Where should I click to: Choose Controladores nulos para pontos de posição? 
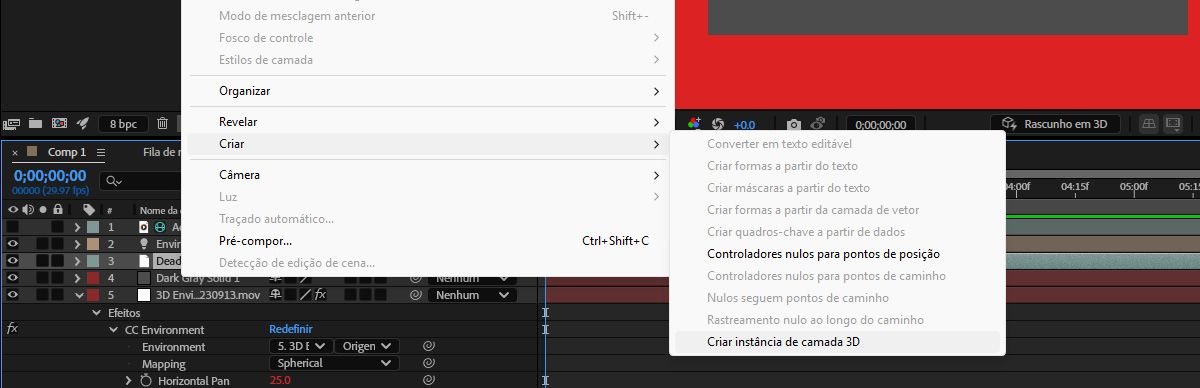(837, 254)
